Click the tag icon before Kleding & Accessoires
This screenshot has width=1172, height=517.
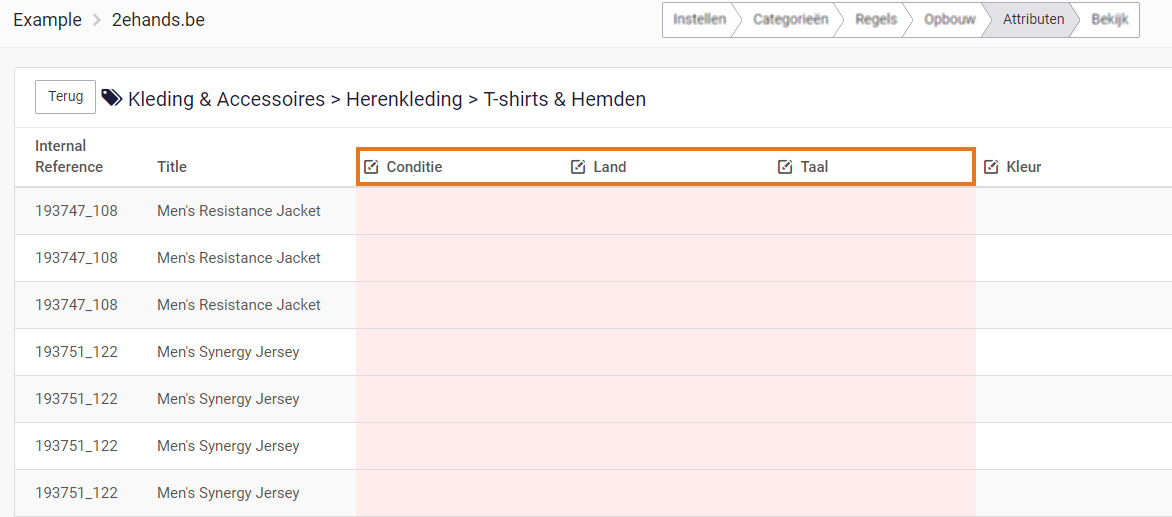[x=112, y=98]
